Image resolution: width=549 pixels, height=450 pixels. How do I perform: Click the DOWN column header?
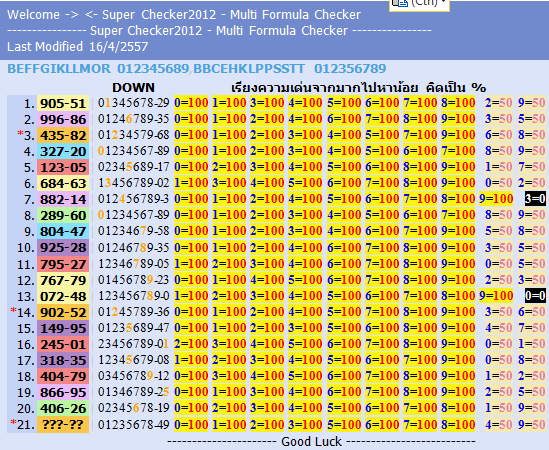tap(133, 88)
